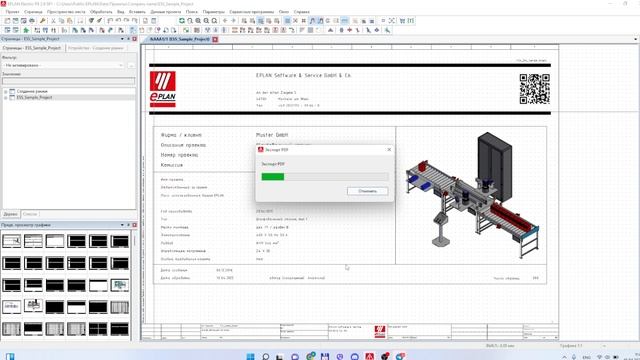Click the 3D machine image on the title page
This screenshot has width=640, height=360.
(472, 195)
